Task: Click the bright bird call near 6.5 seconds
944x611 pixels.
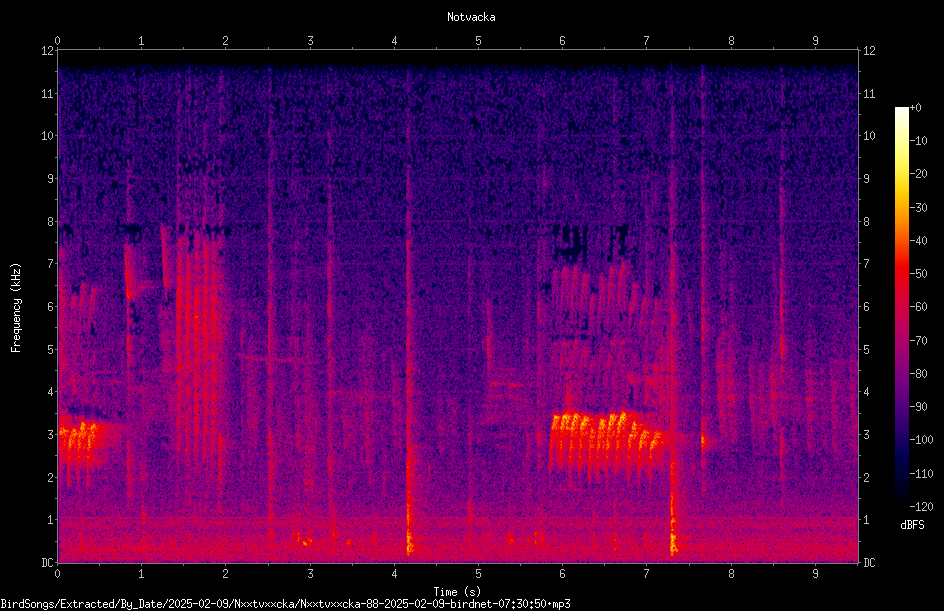Action: point(608,439)
